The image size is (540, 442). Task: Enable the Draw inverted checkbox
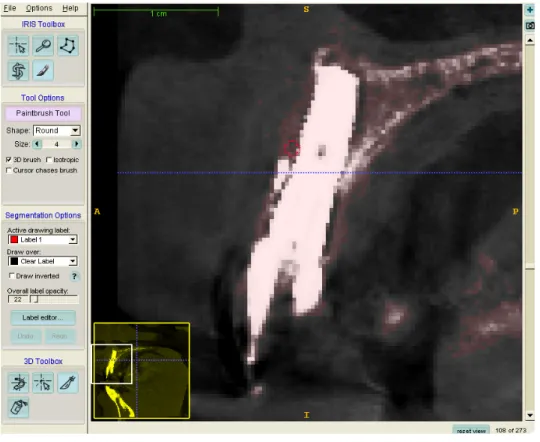pos(12,276)
